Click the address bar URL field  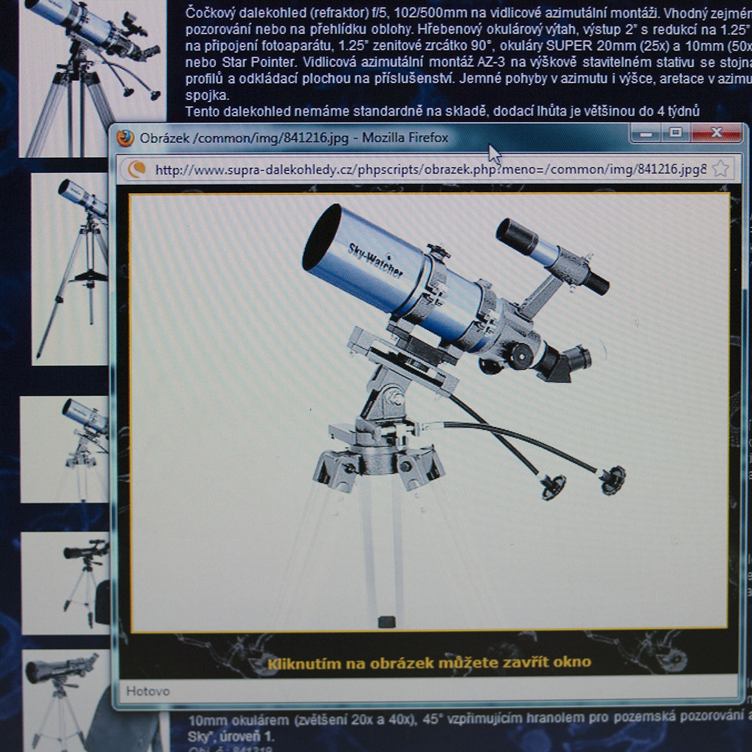427,169
